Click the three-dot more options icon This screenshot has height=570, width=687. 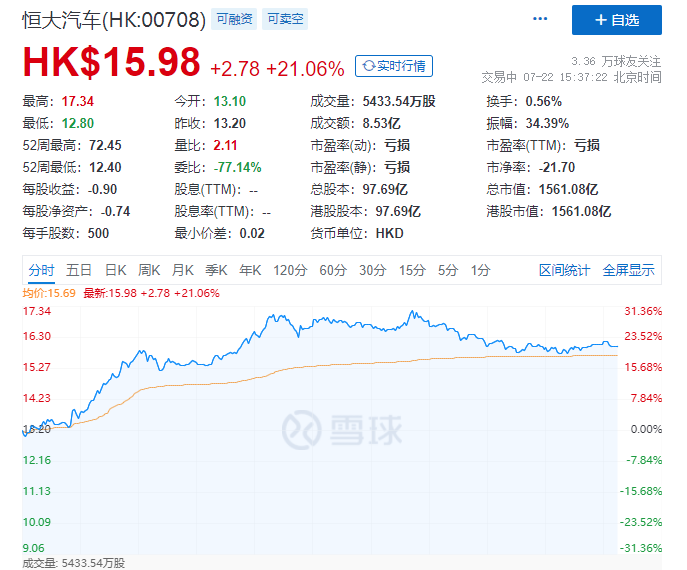point(540,20)
